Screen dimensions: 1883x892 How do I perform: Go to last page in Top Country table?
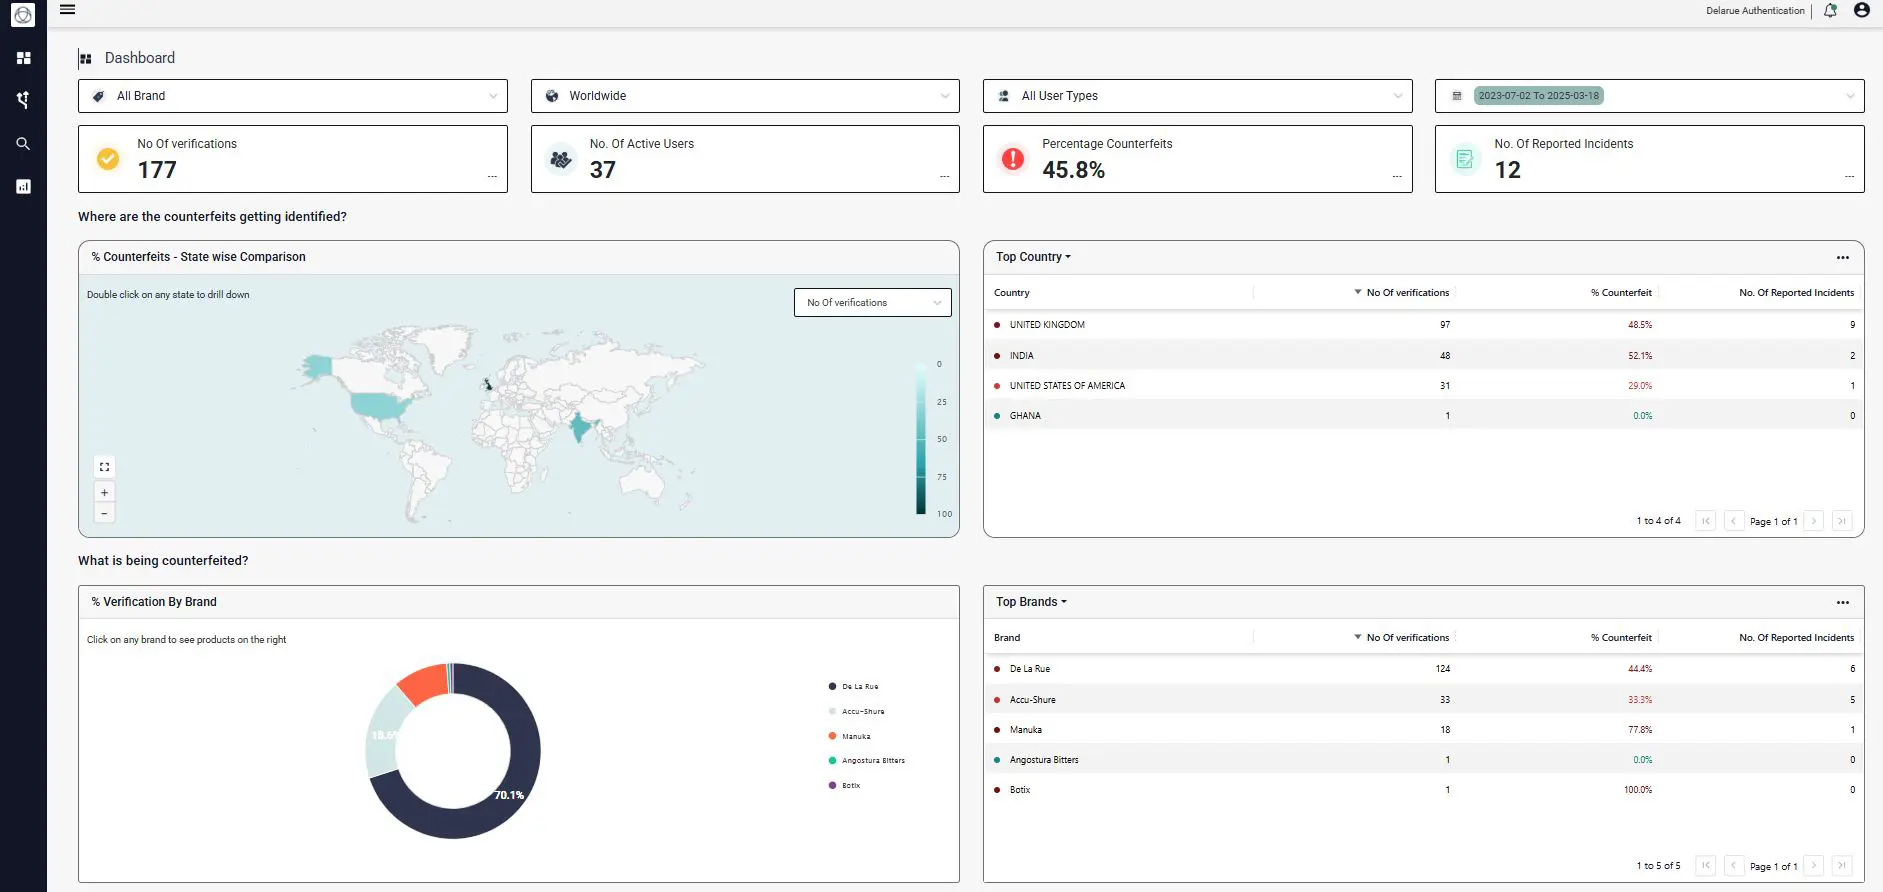tap(1842, 521)
